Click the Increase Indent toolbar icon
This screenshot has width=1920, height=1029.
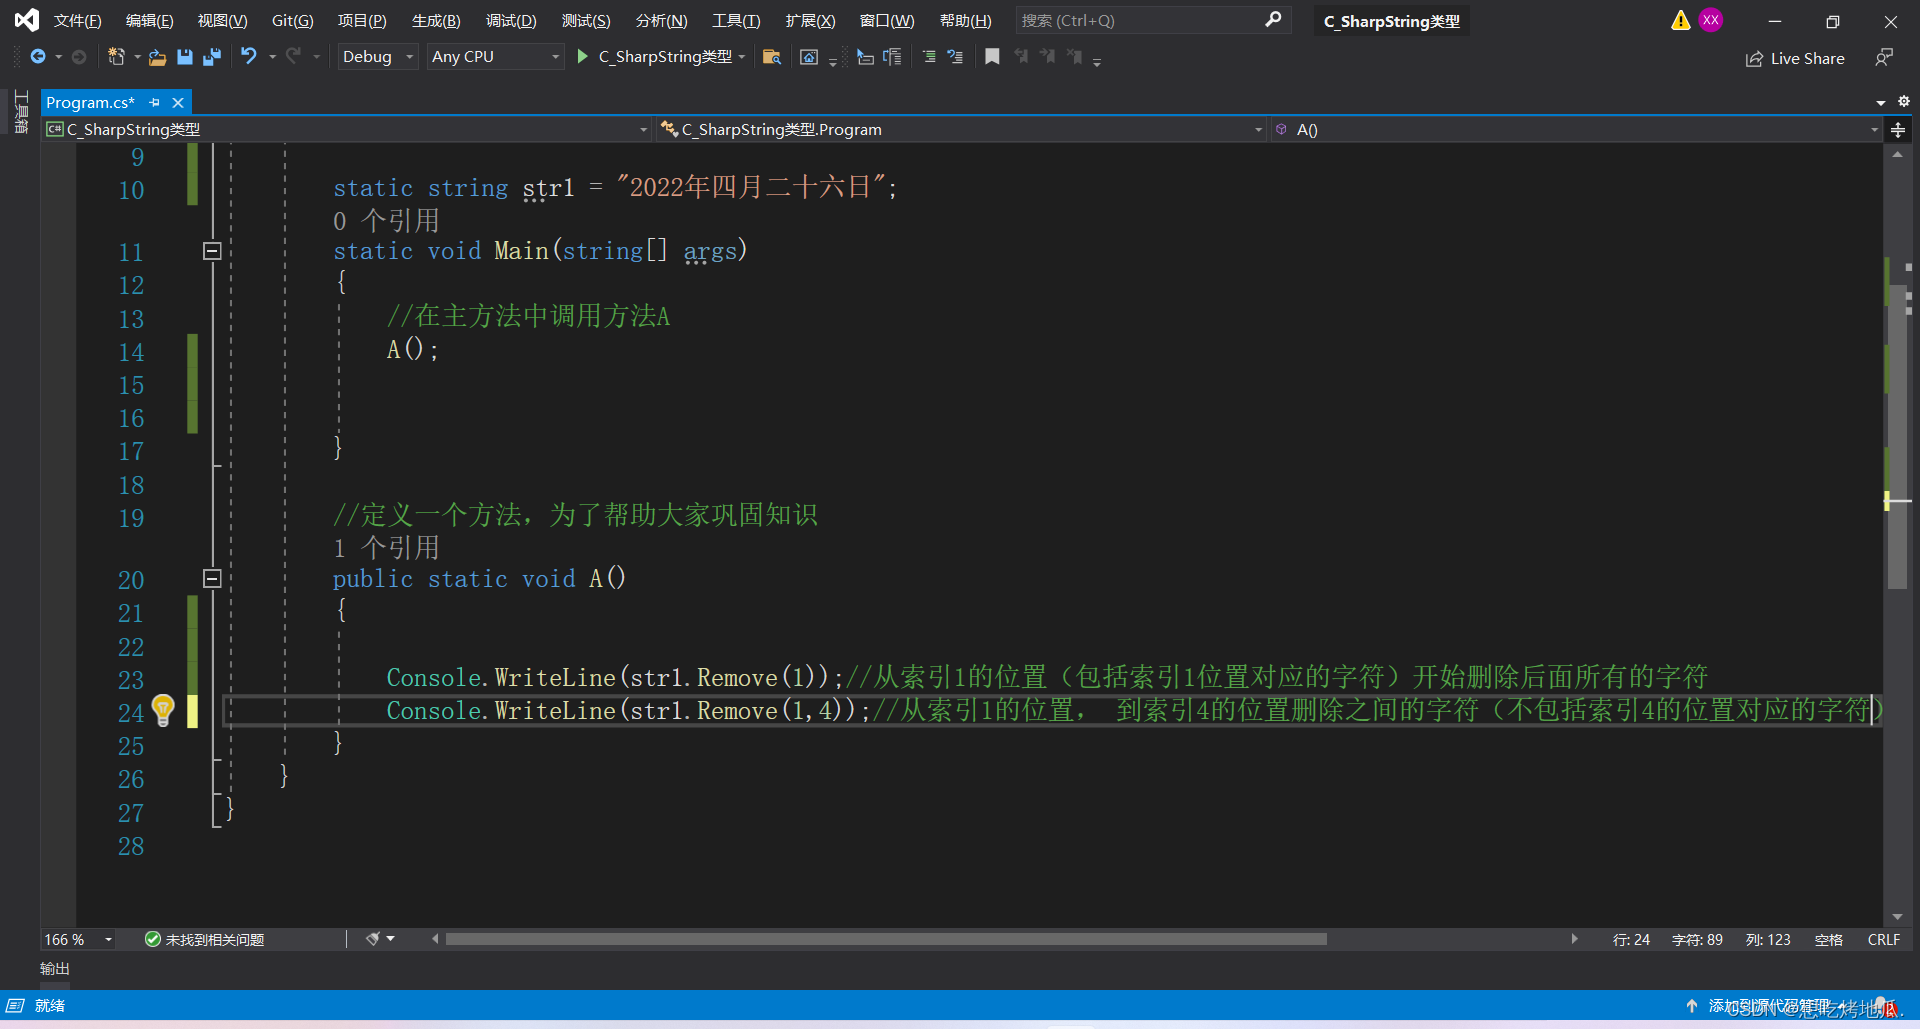pos(892,57)
